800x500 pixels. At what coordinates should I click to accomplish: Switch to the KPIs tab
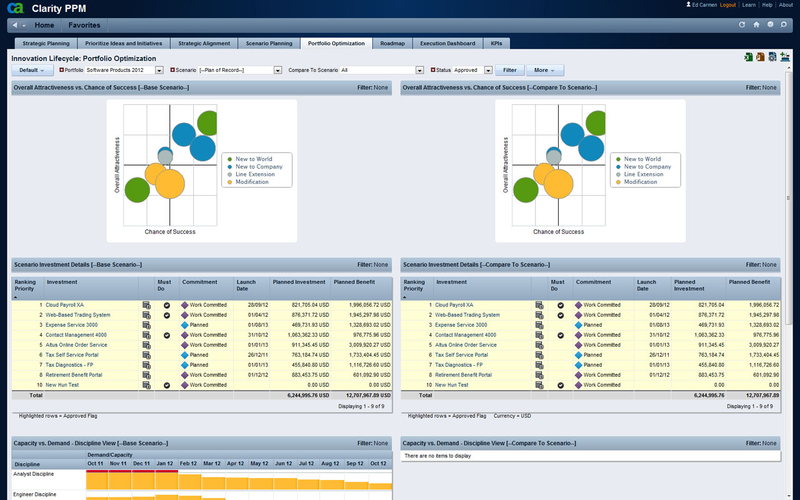tap(496, 43)
